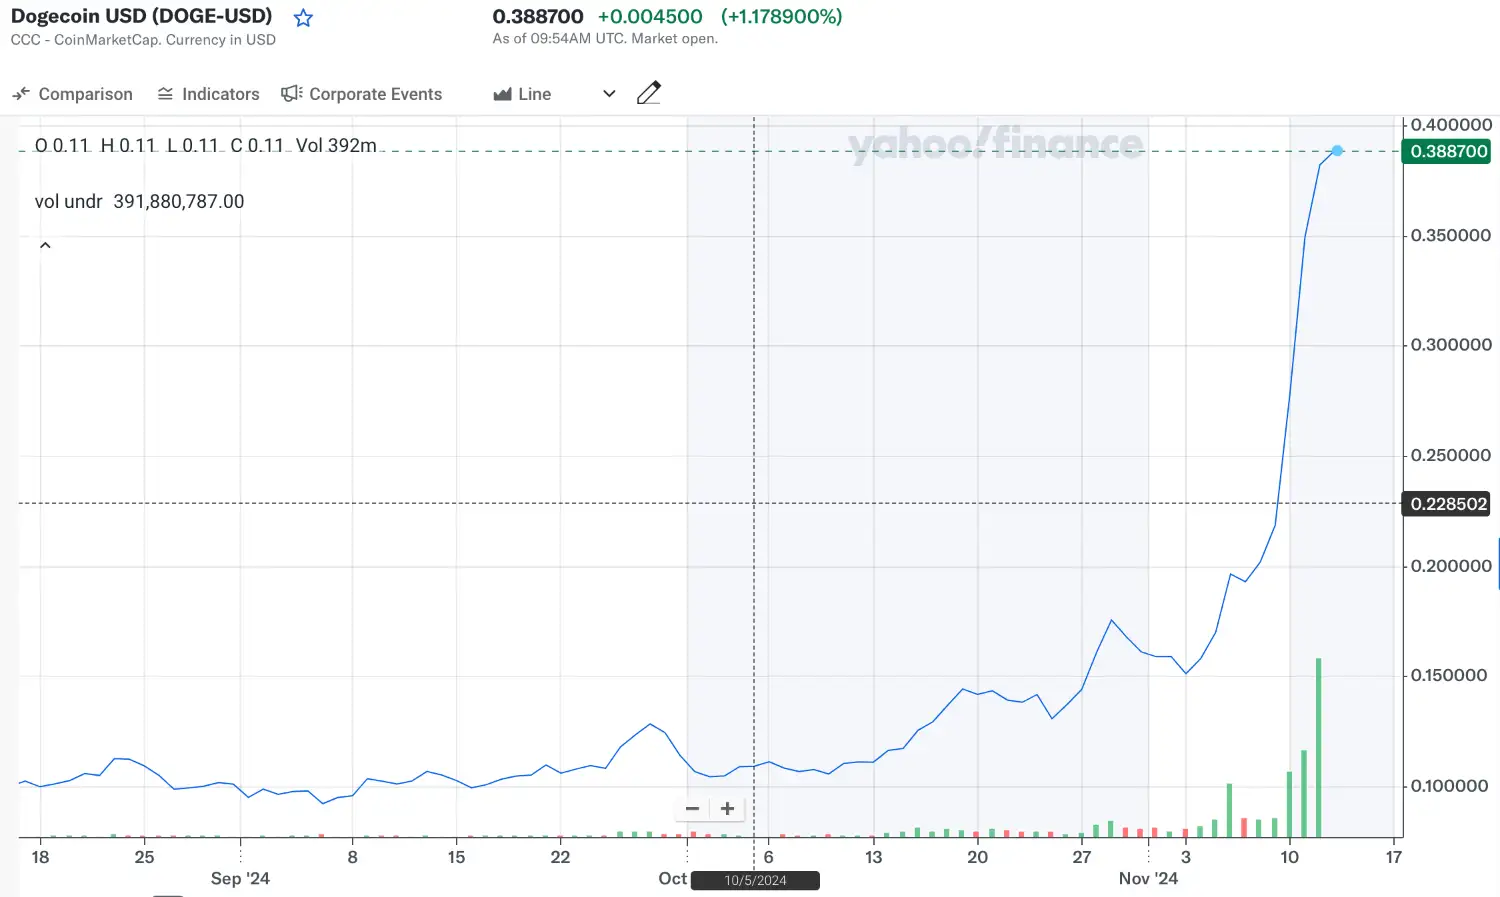The width and height of the screenshot is (1500, 897).
Task: Click the 10/5/2024 crosshair date label
Action: pos(755,880)
